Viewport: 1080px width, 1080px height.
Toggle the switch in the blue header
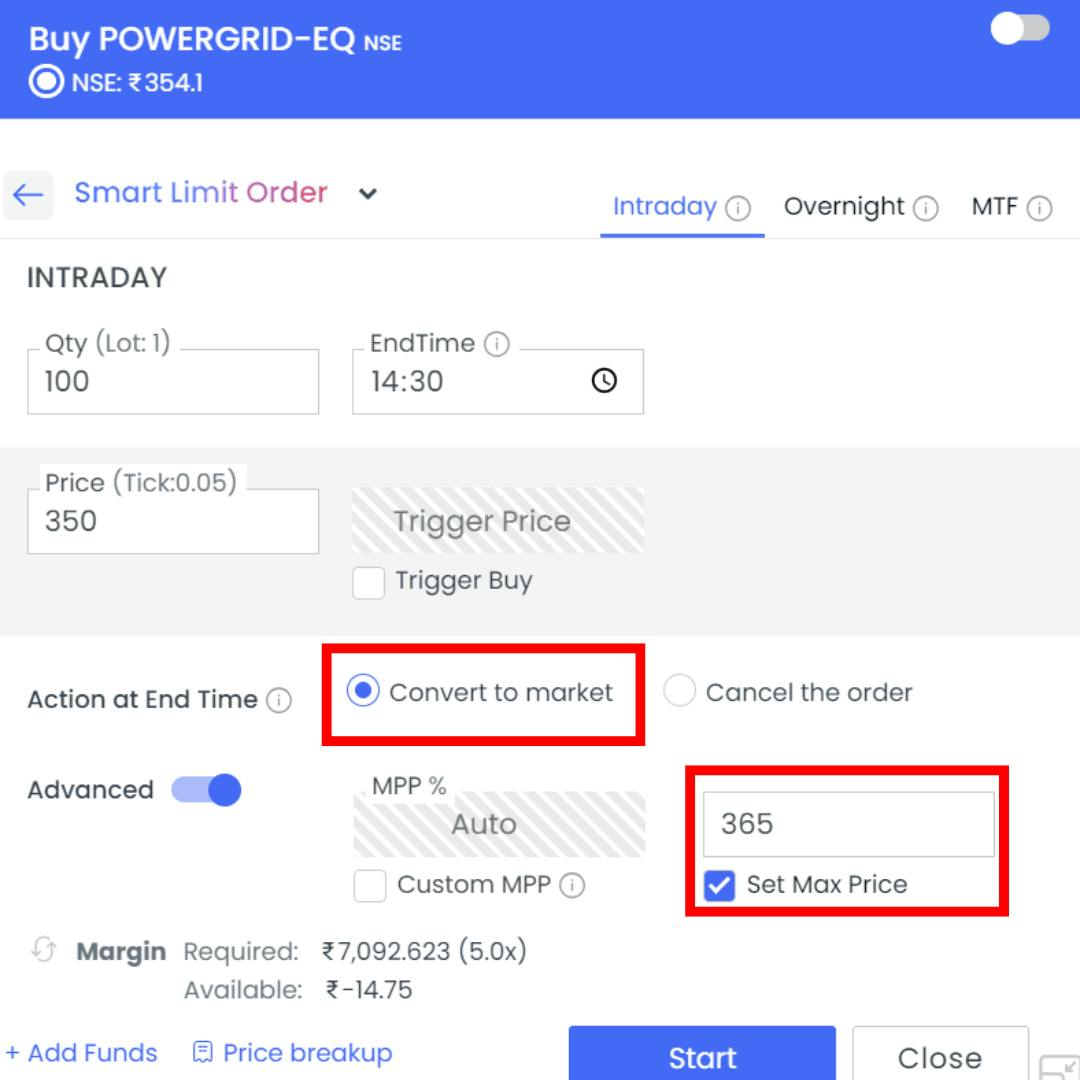1020,29
